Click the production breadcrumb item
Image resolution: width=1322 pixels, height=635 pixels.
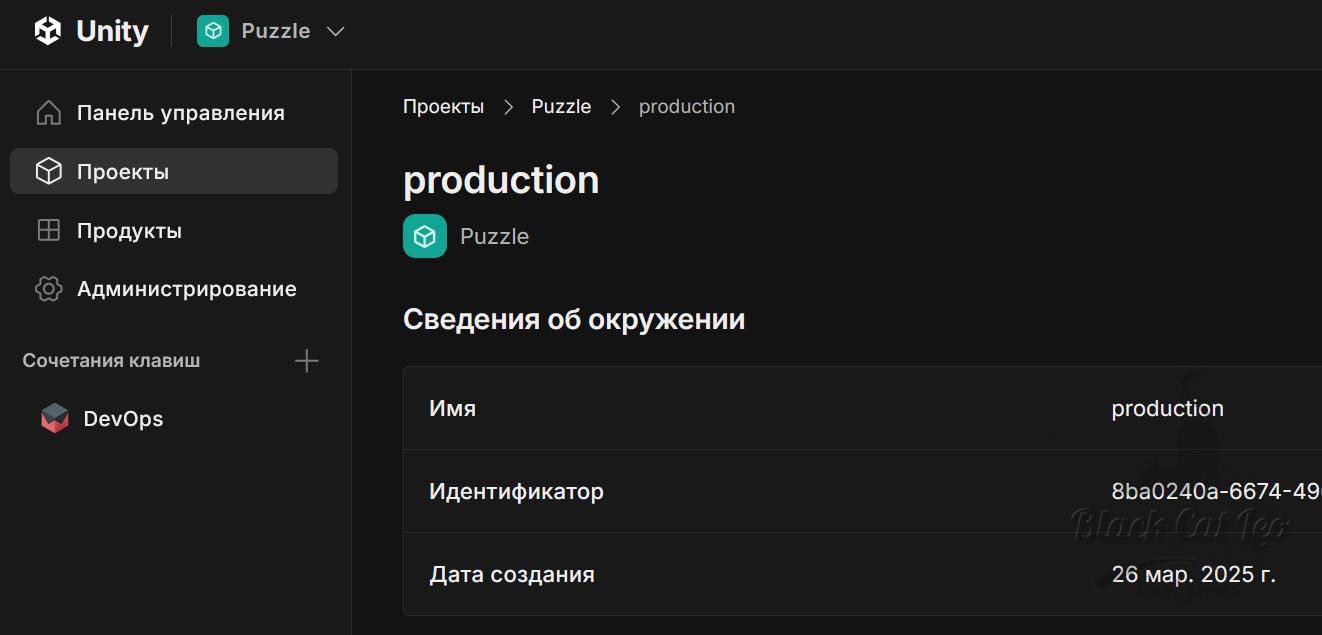click(687, 107)
